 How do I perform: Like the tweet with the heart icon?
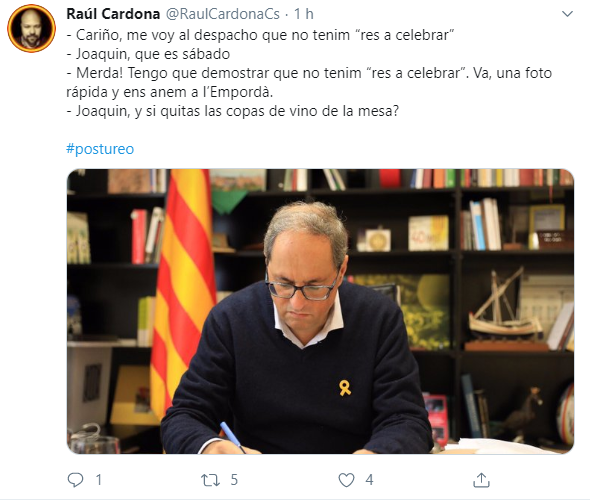[346, 480]
